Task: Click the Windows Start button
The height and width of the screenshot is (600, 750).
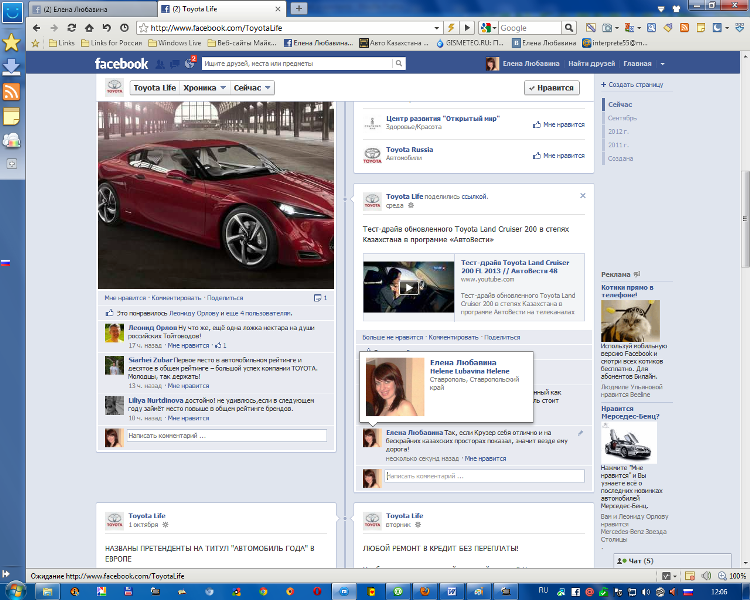Action: [x=14, y=591]
